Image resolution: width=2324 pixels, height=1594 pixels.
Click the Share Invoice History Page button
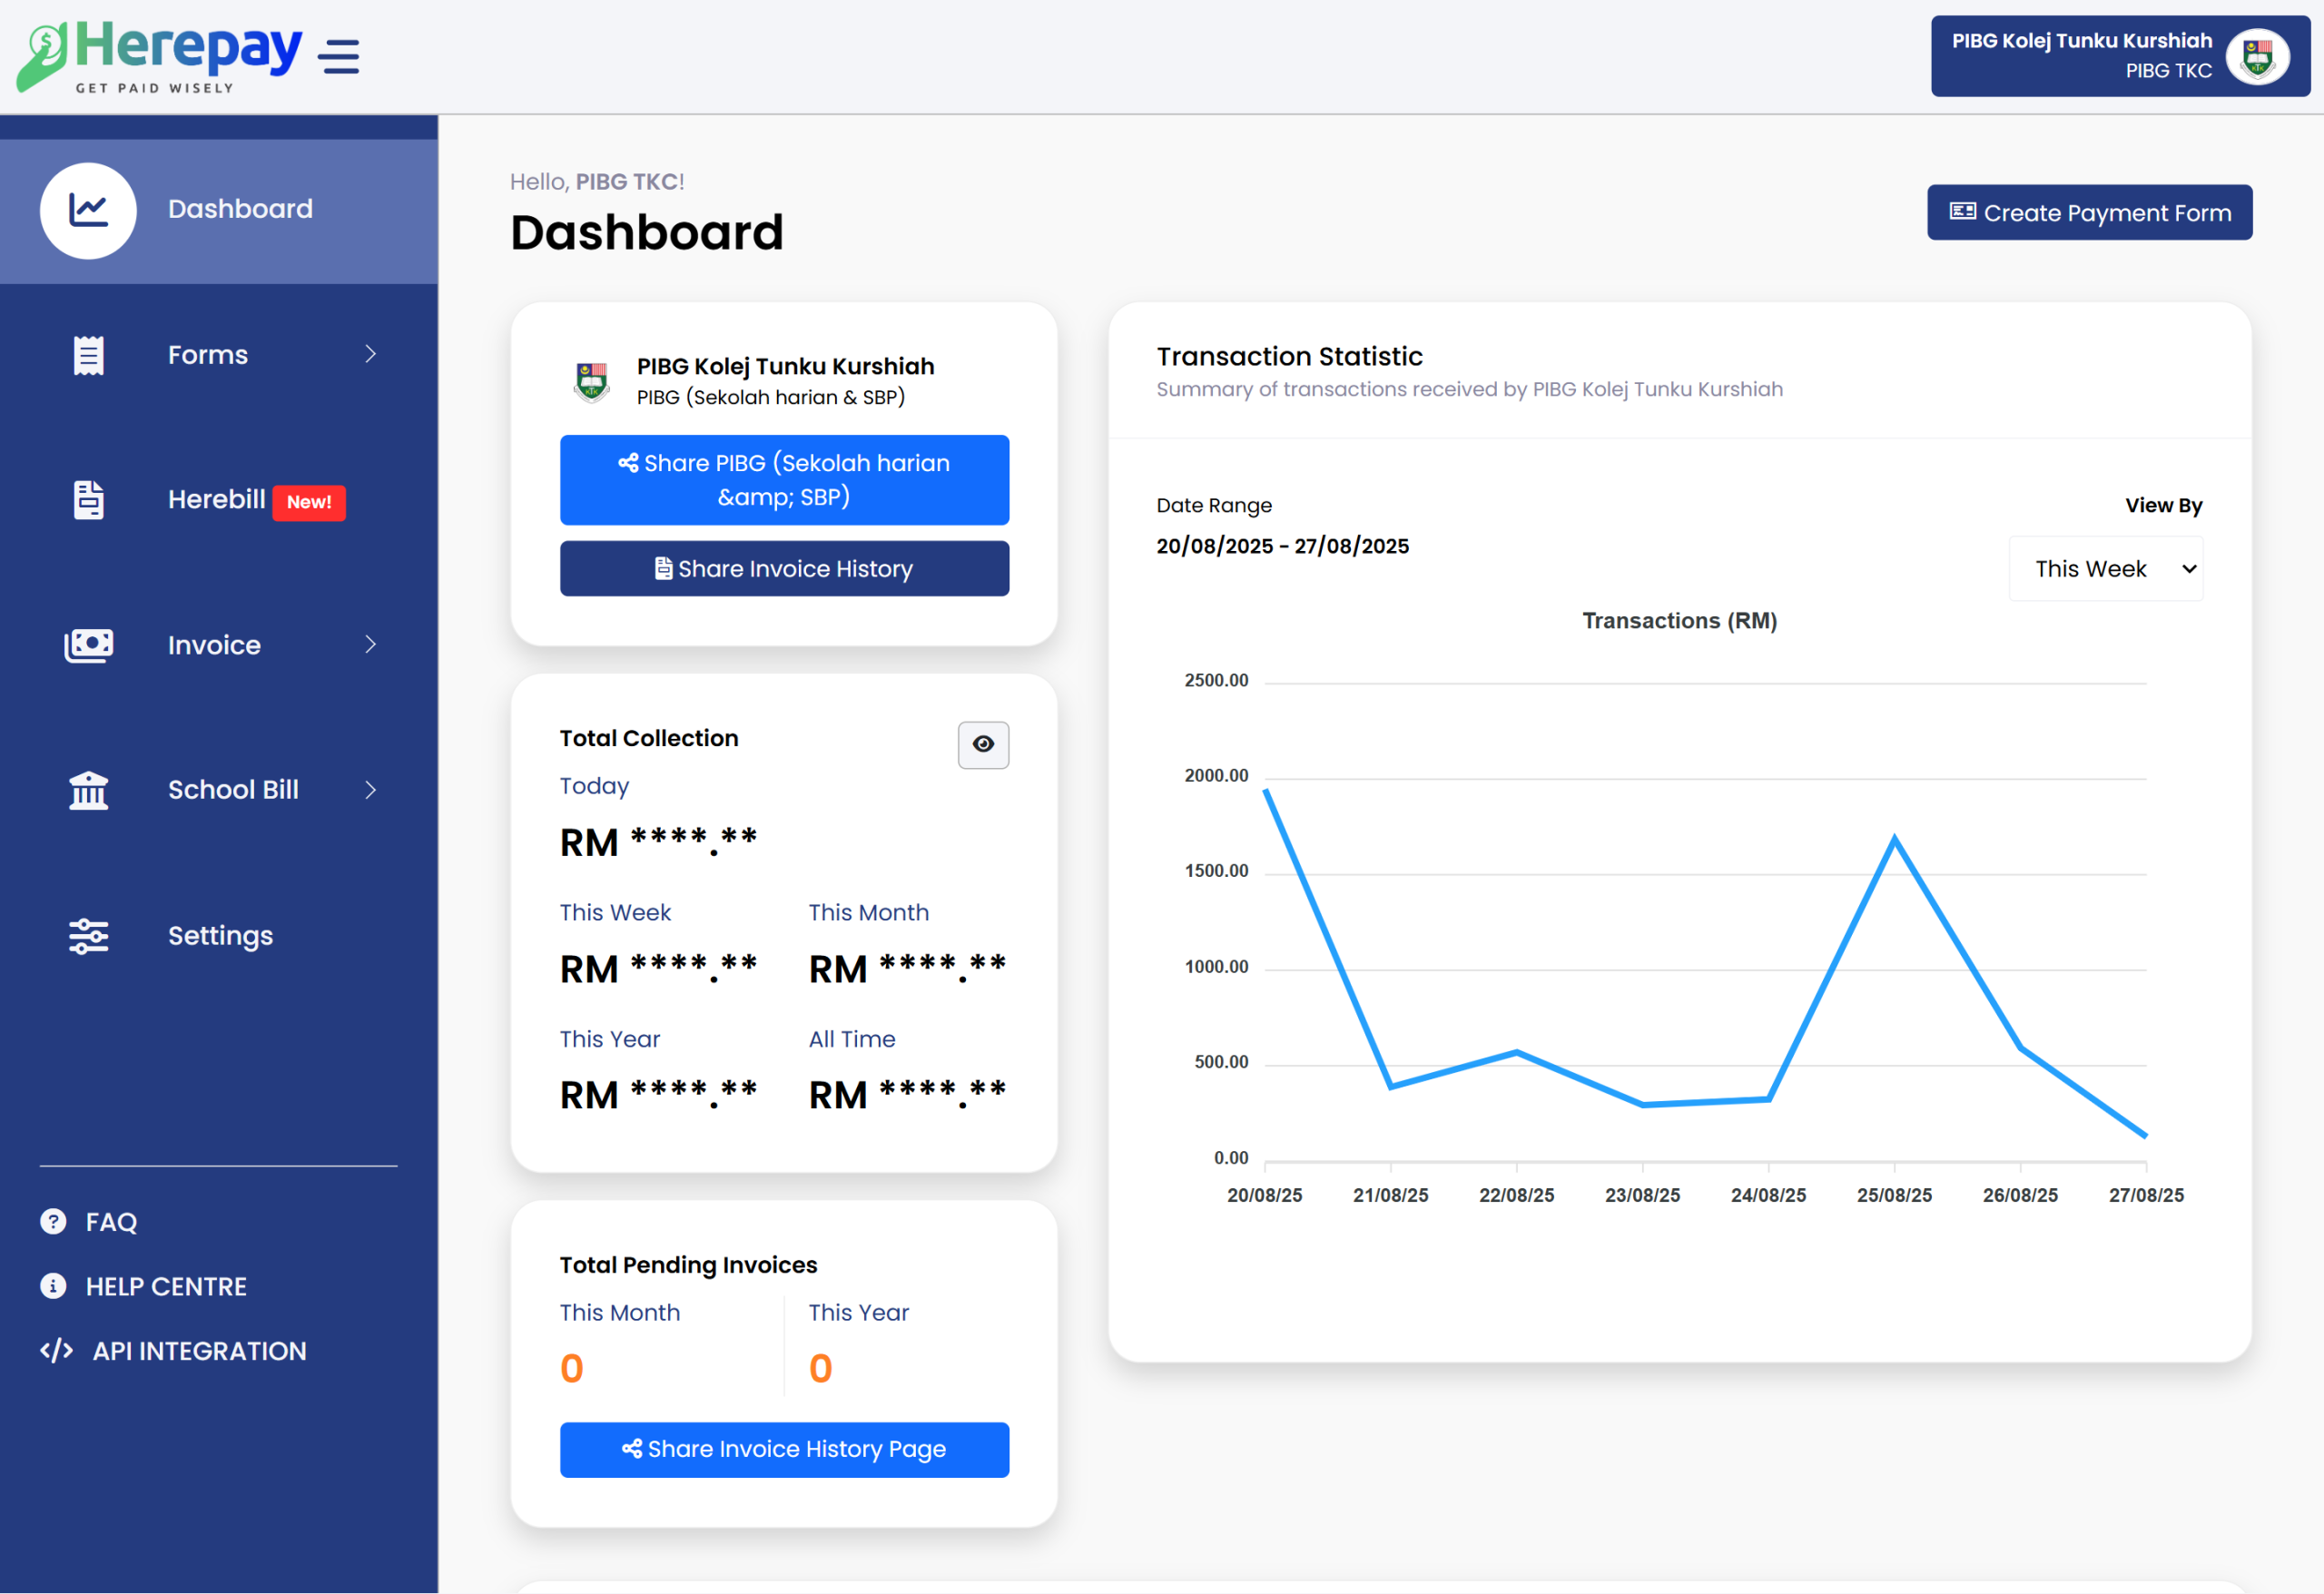pos(784,1449)
